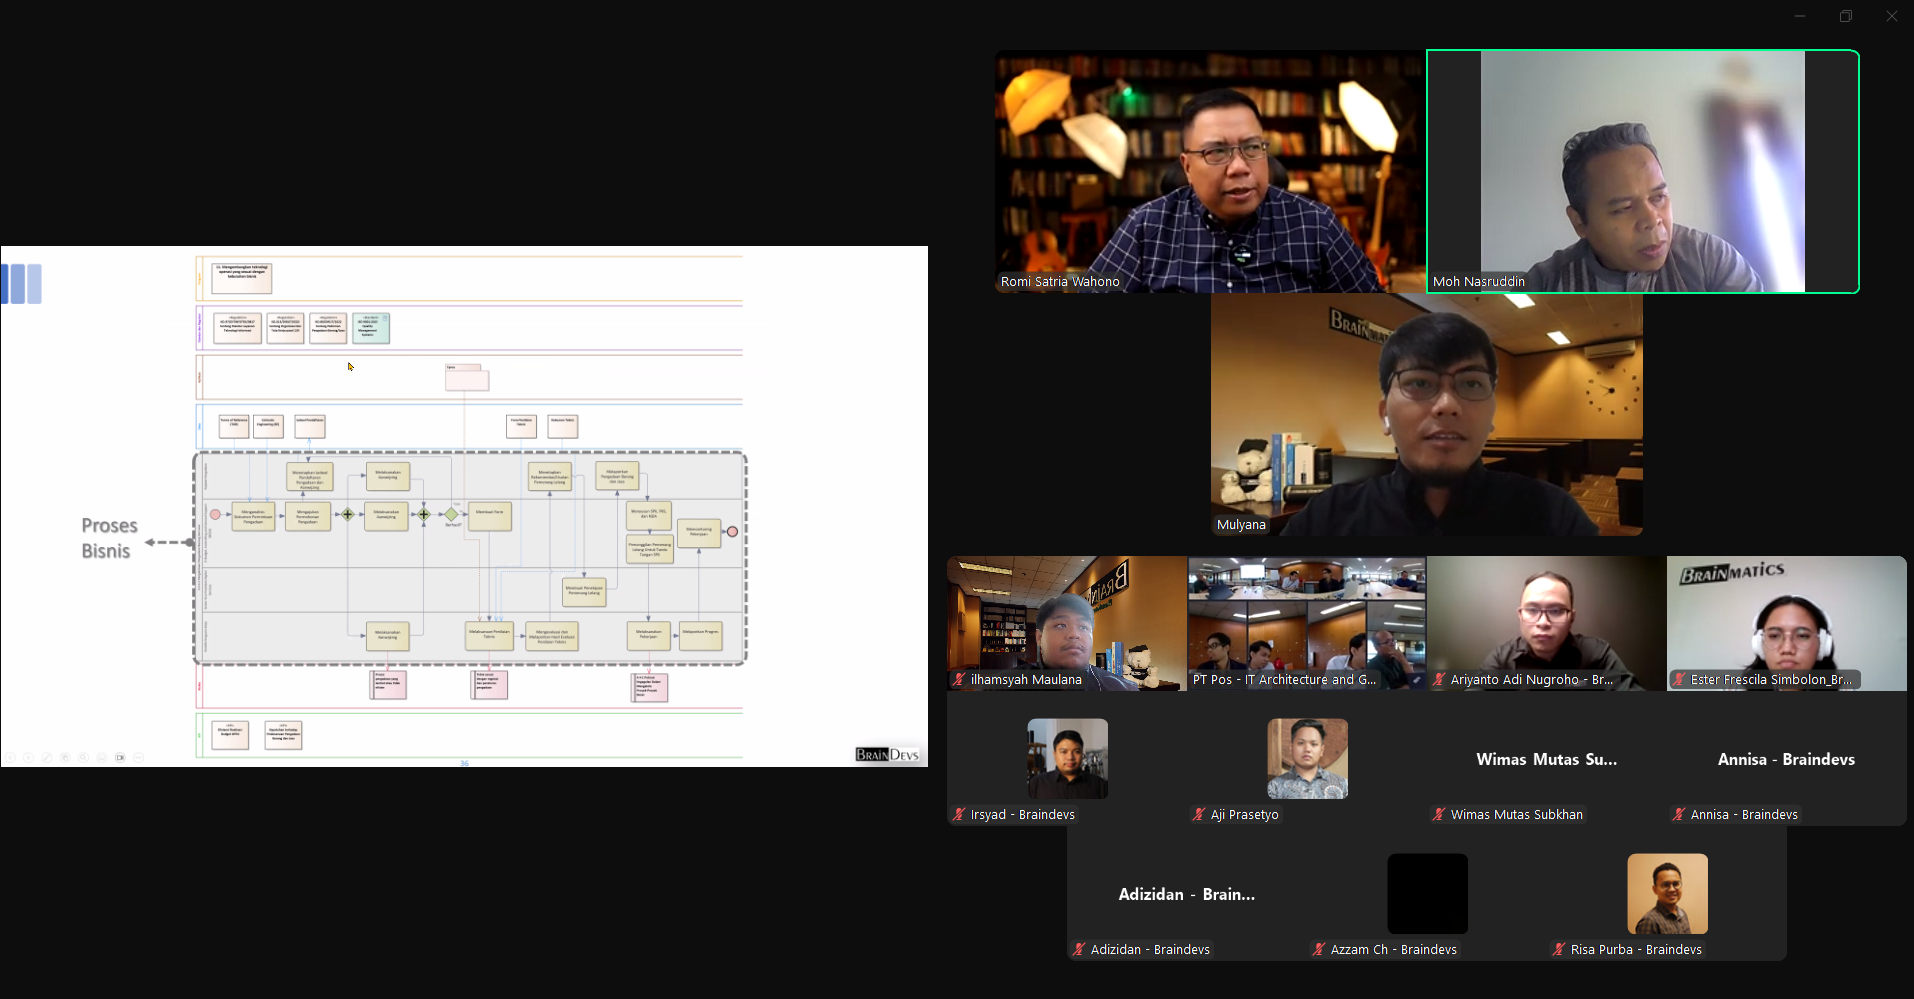Click Ester Frescila Simbolon's name label
Screen dimensions: 1914x999
(1770, 680)
